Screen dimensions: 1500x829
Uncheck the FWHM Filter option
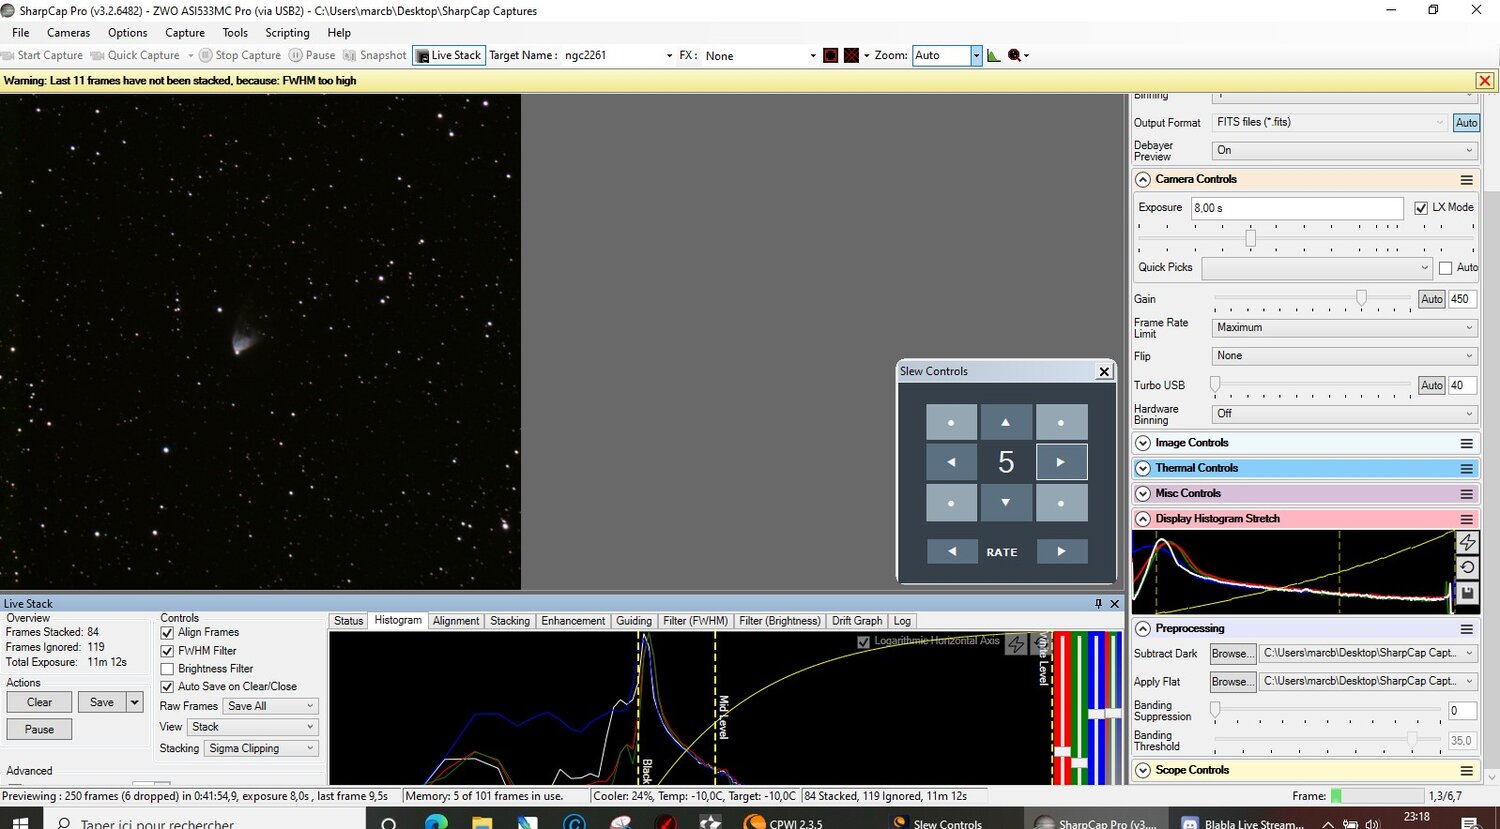coord(167,651)
